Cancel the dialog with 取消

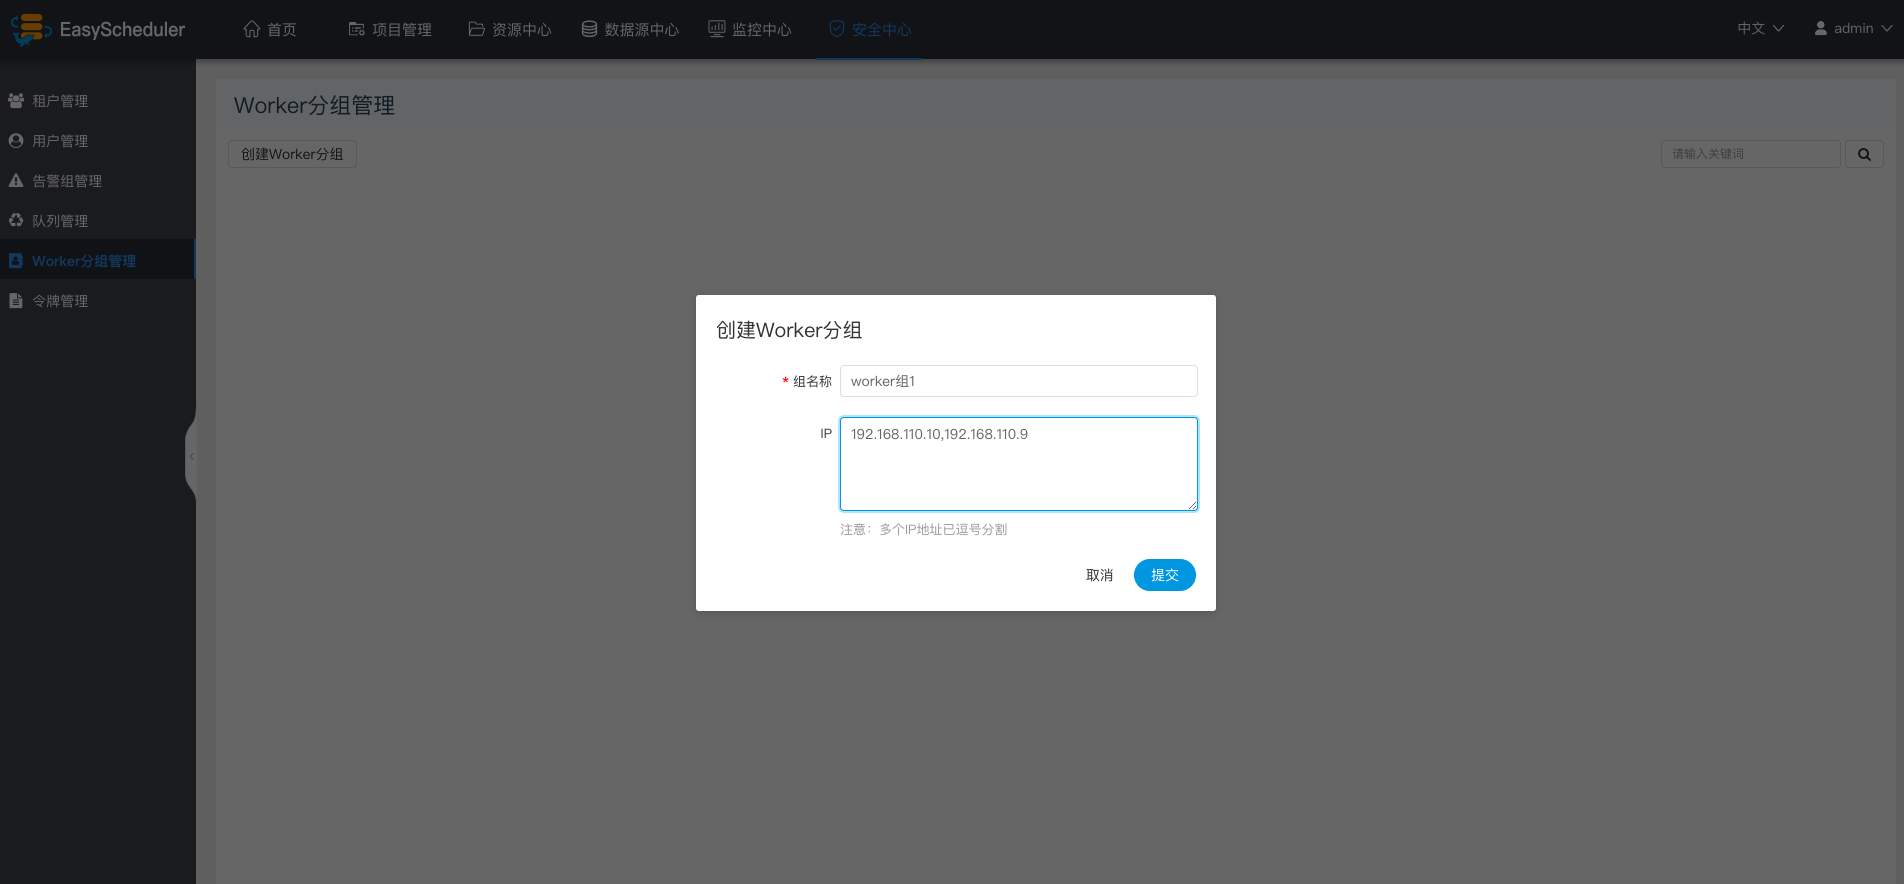click(x=1099, y=575)
